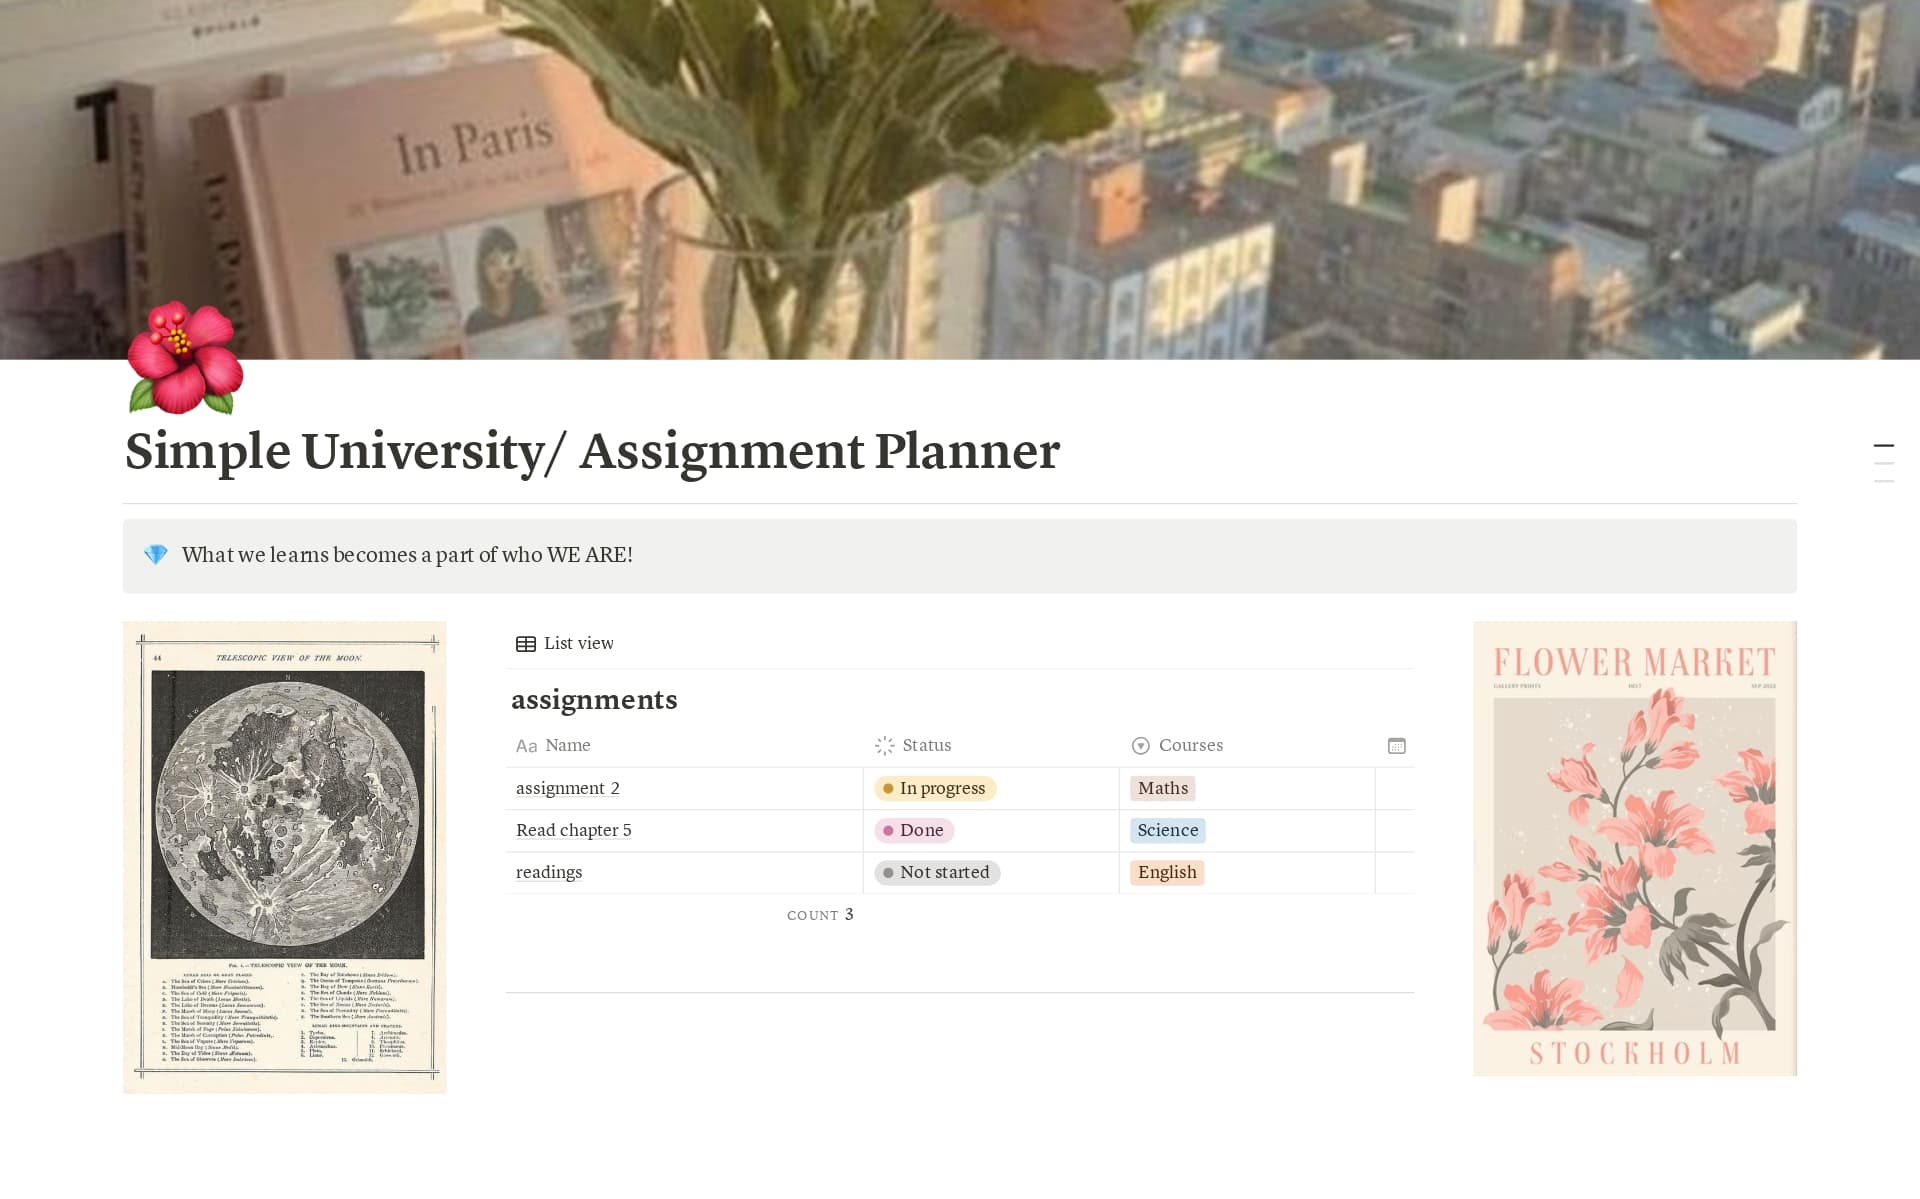
Task: Toggle the Maths course tag on assignment 2
Action: (1162, 788)
